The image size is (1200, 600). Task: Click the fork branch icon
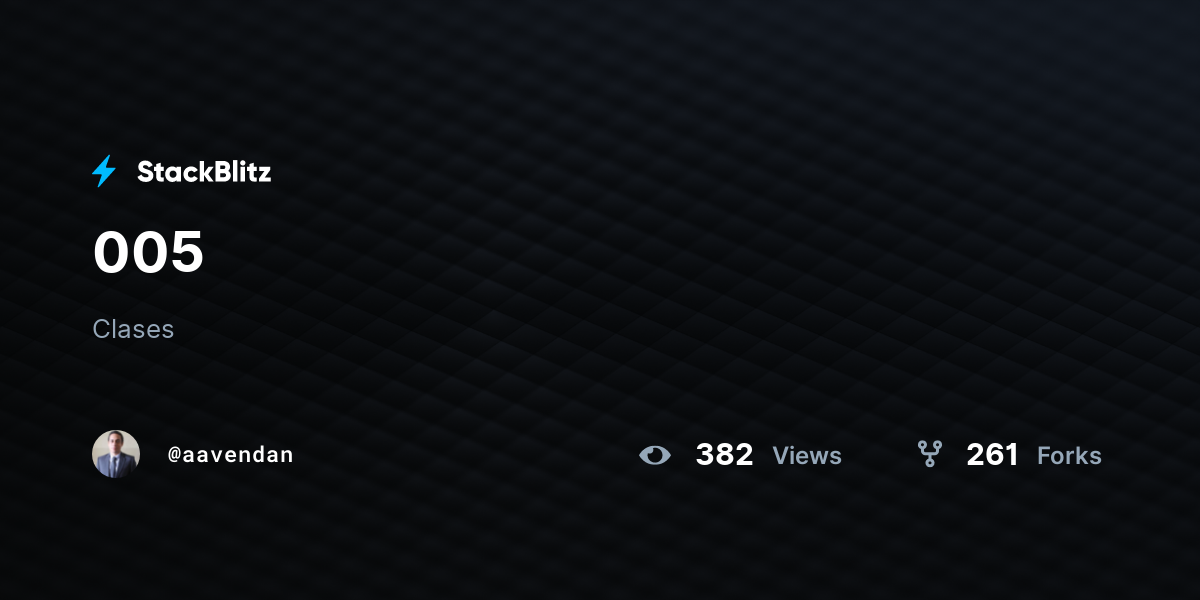tap(930, 455)
